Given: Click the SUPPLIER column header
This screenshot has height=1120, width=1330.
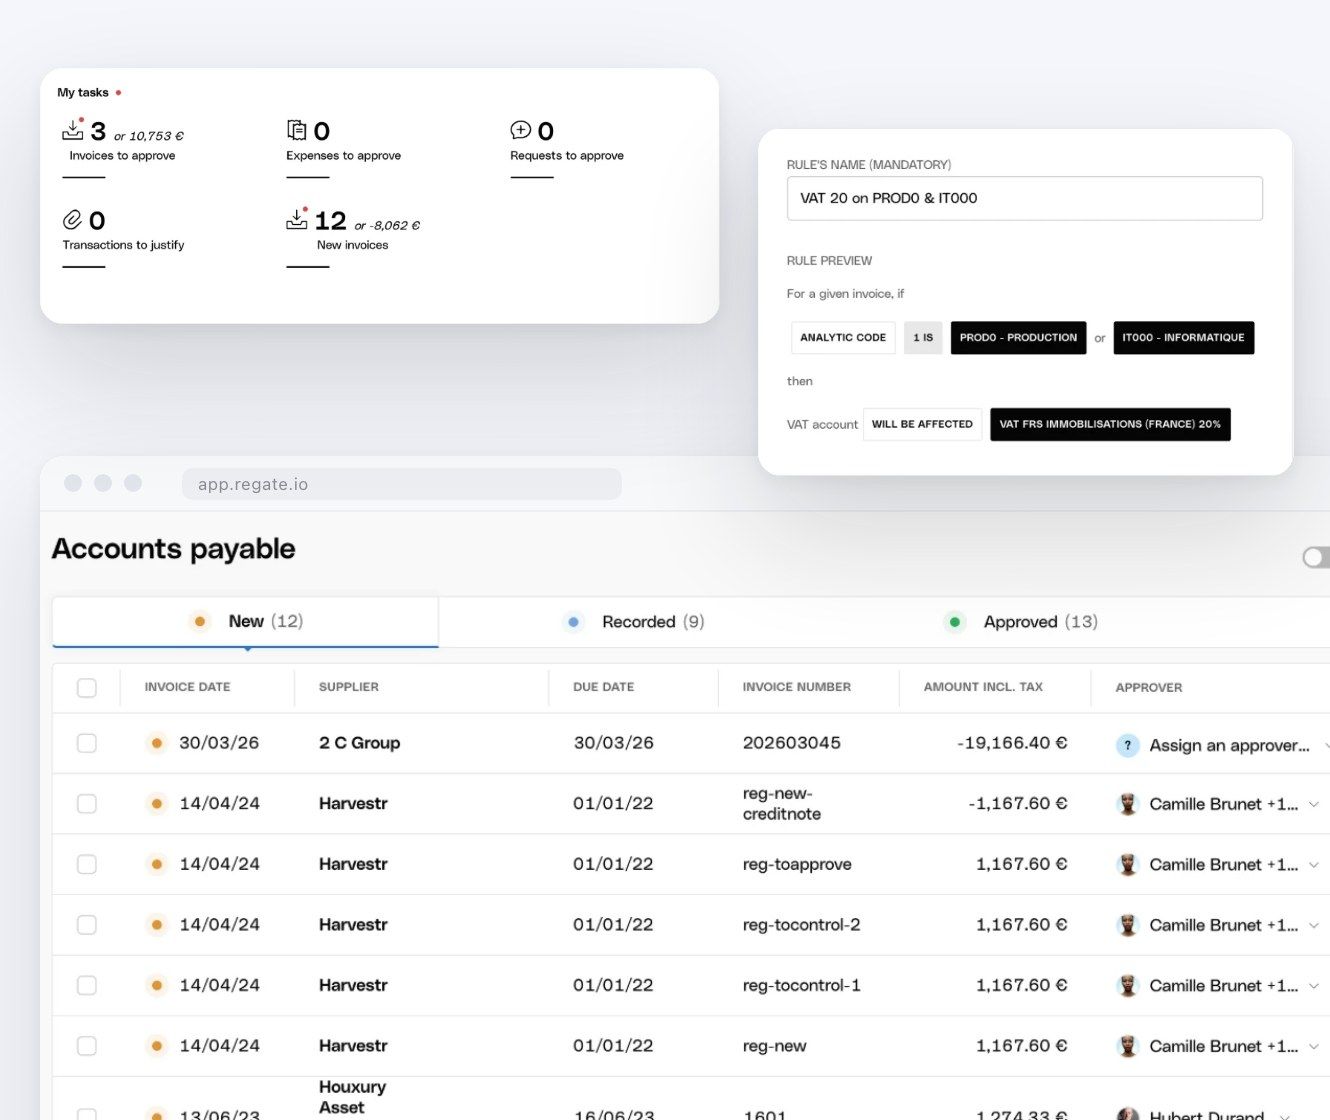Looking at the screenshot, I should (349, 687).
